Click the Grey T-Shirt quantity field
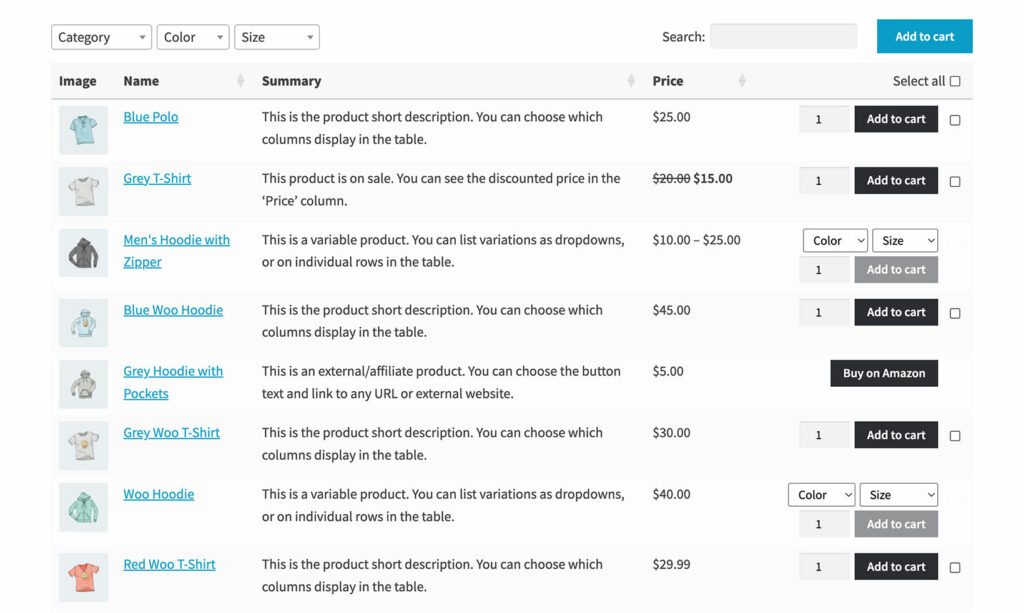The image size is (1024, 613). tap(824, 180)
